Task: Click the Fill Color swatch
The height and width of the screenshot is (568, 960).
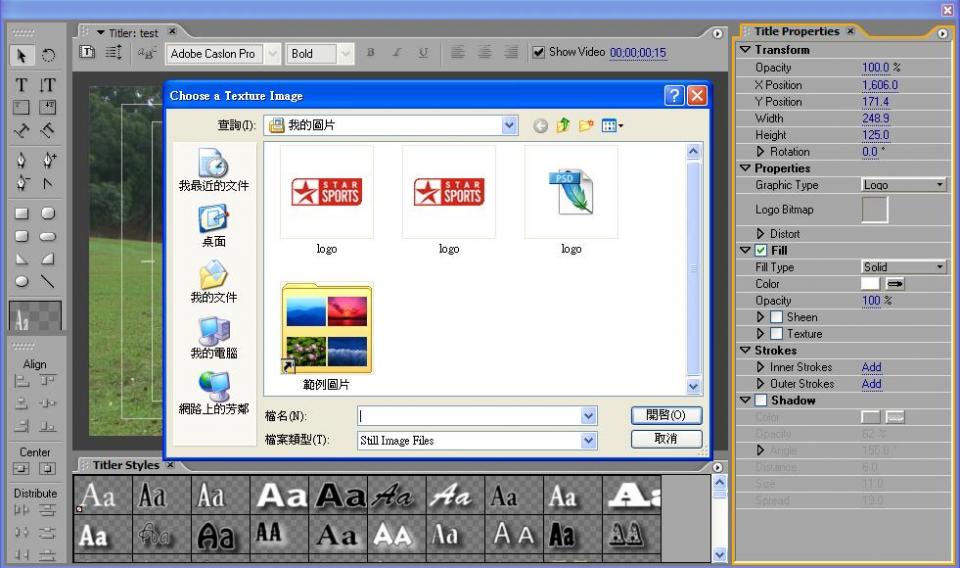Action: (x=870, y=284)
